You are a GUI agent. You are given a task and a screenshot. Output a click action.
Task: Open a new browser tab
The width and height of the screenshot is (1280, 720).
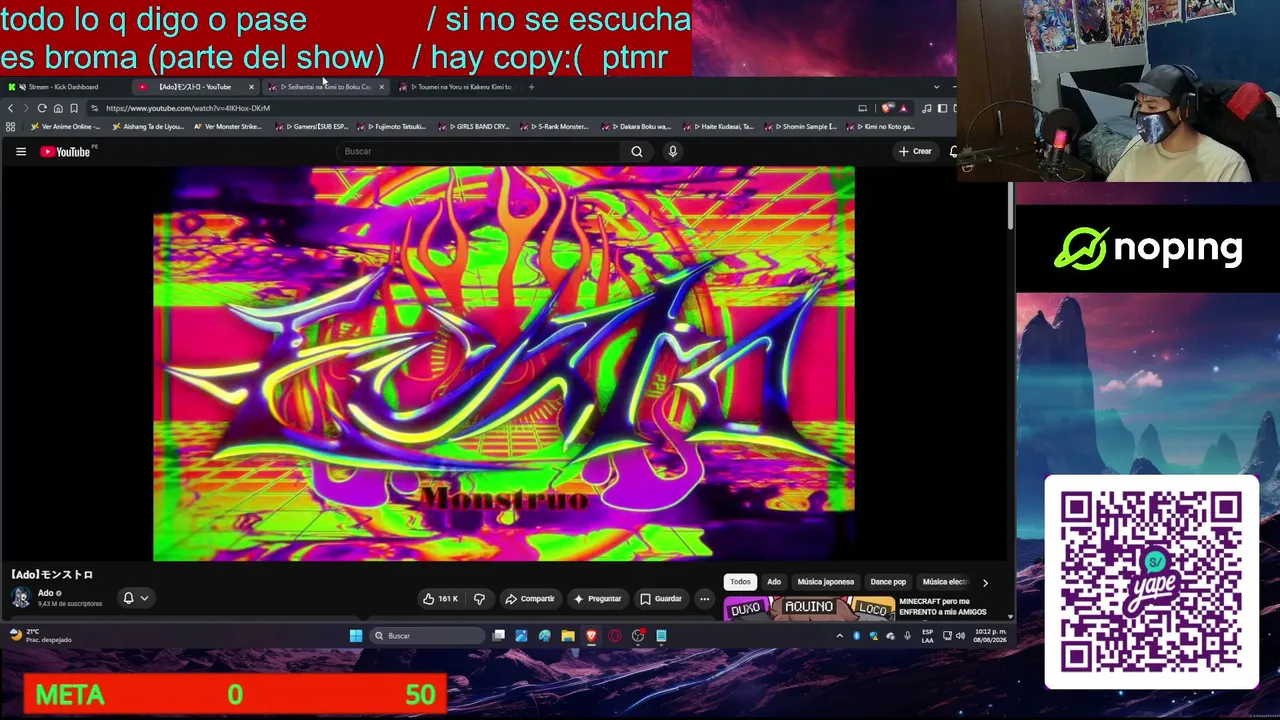point(531,87)
